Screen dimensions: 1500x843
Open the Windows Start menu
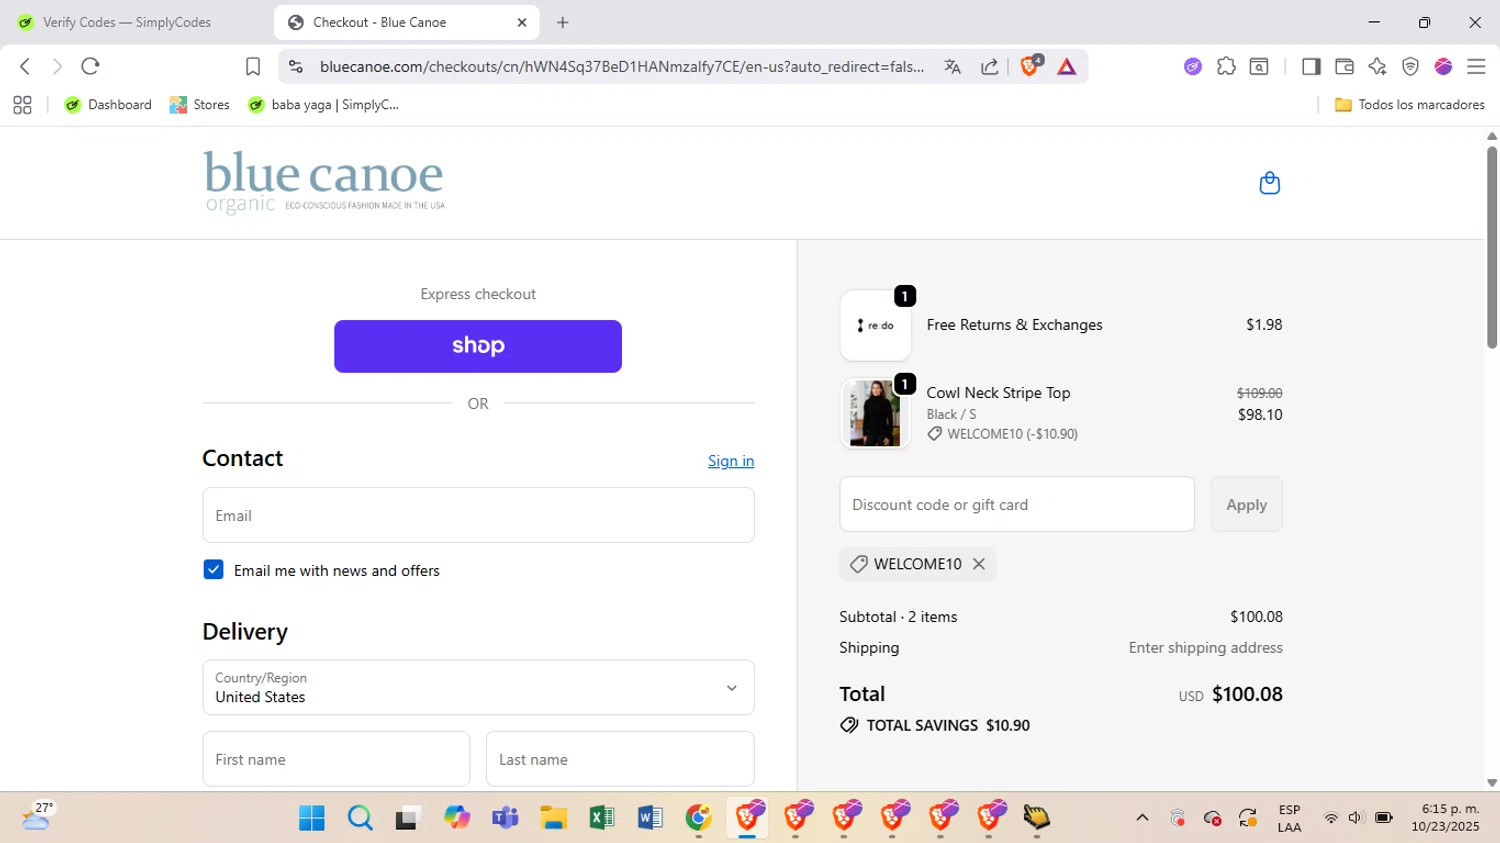312,818
